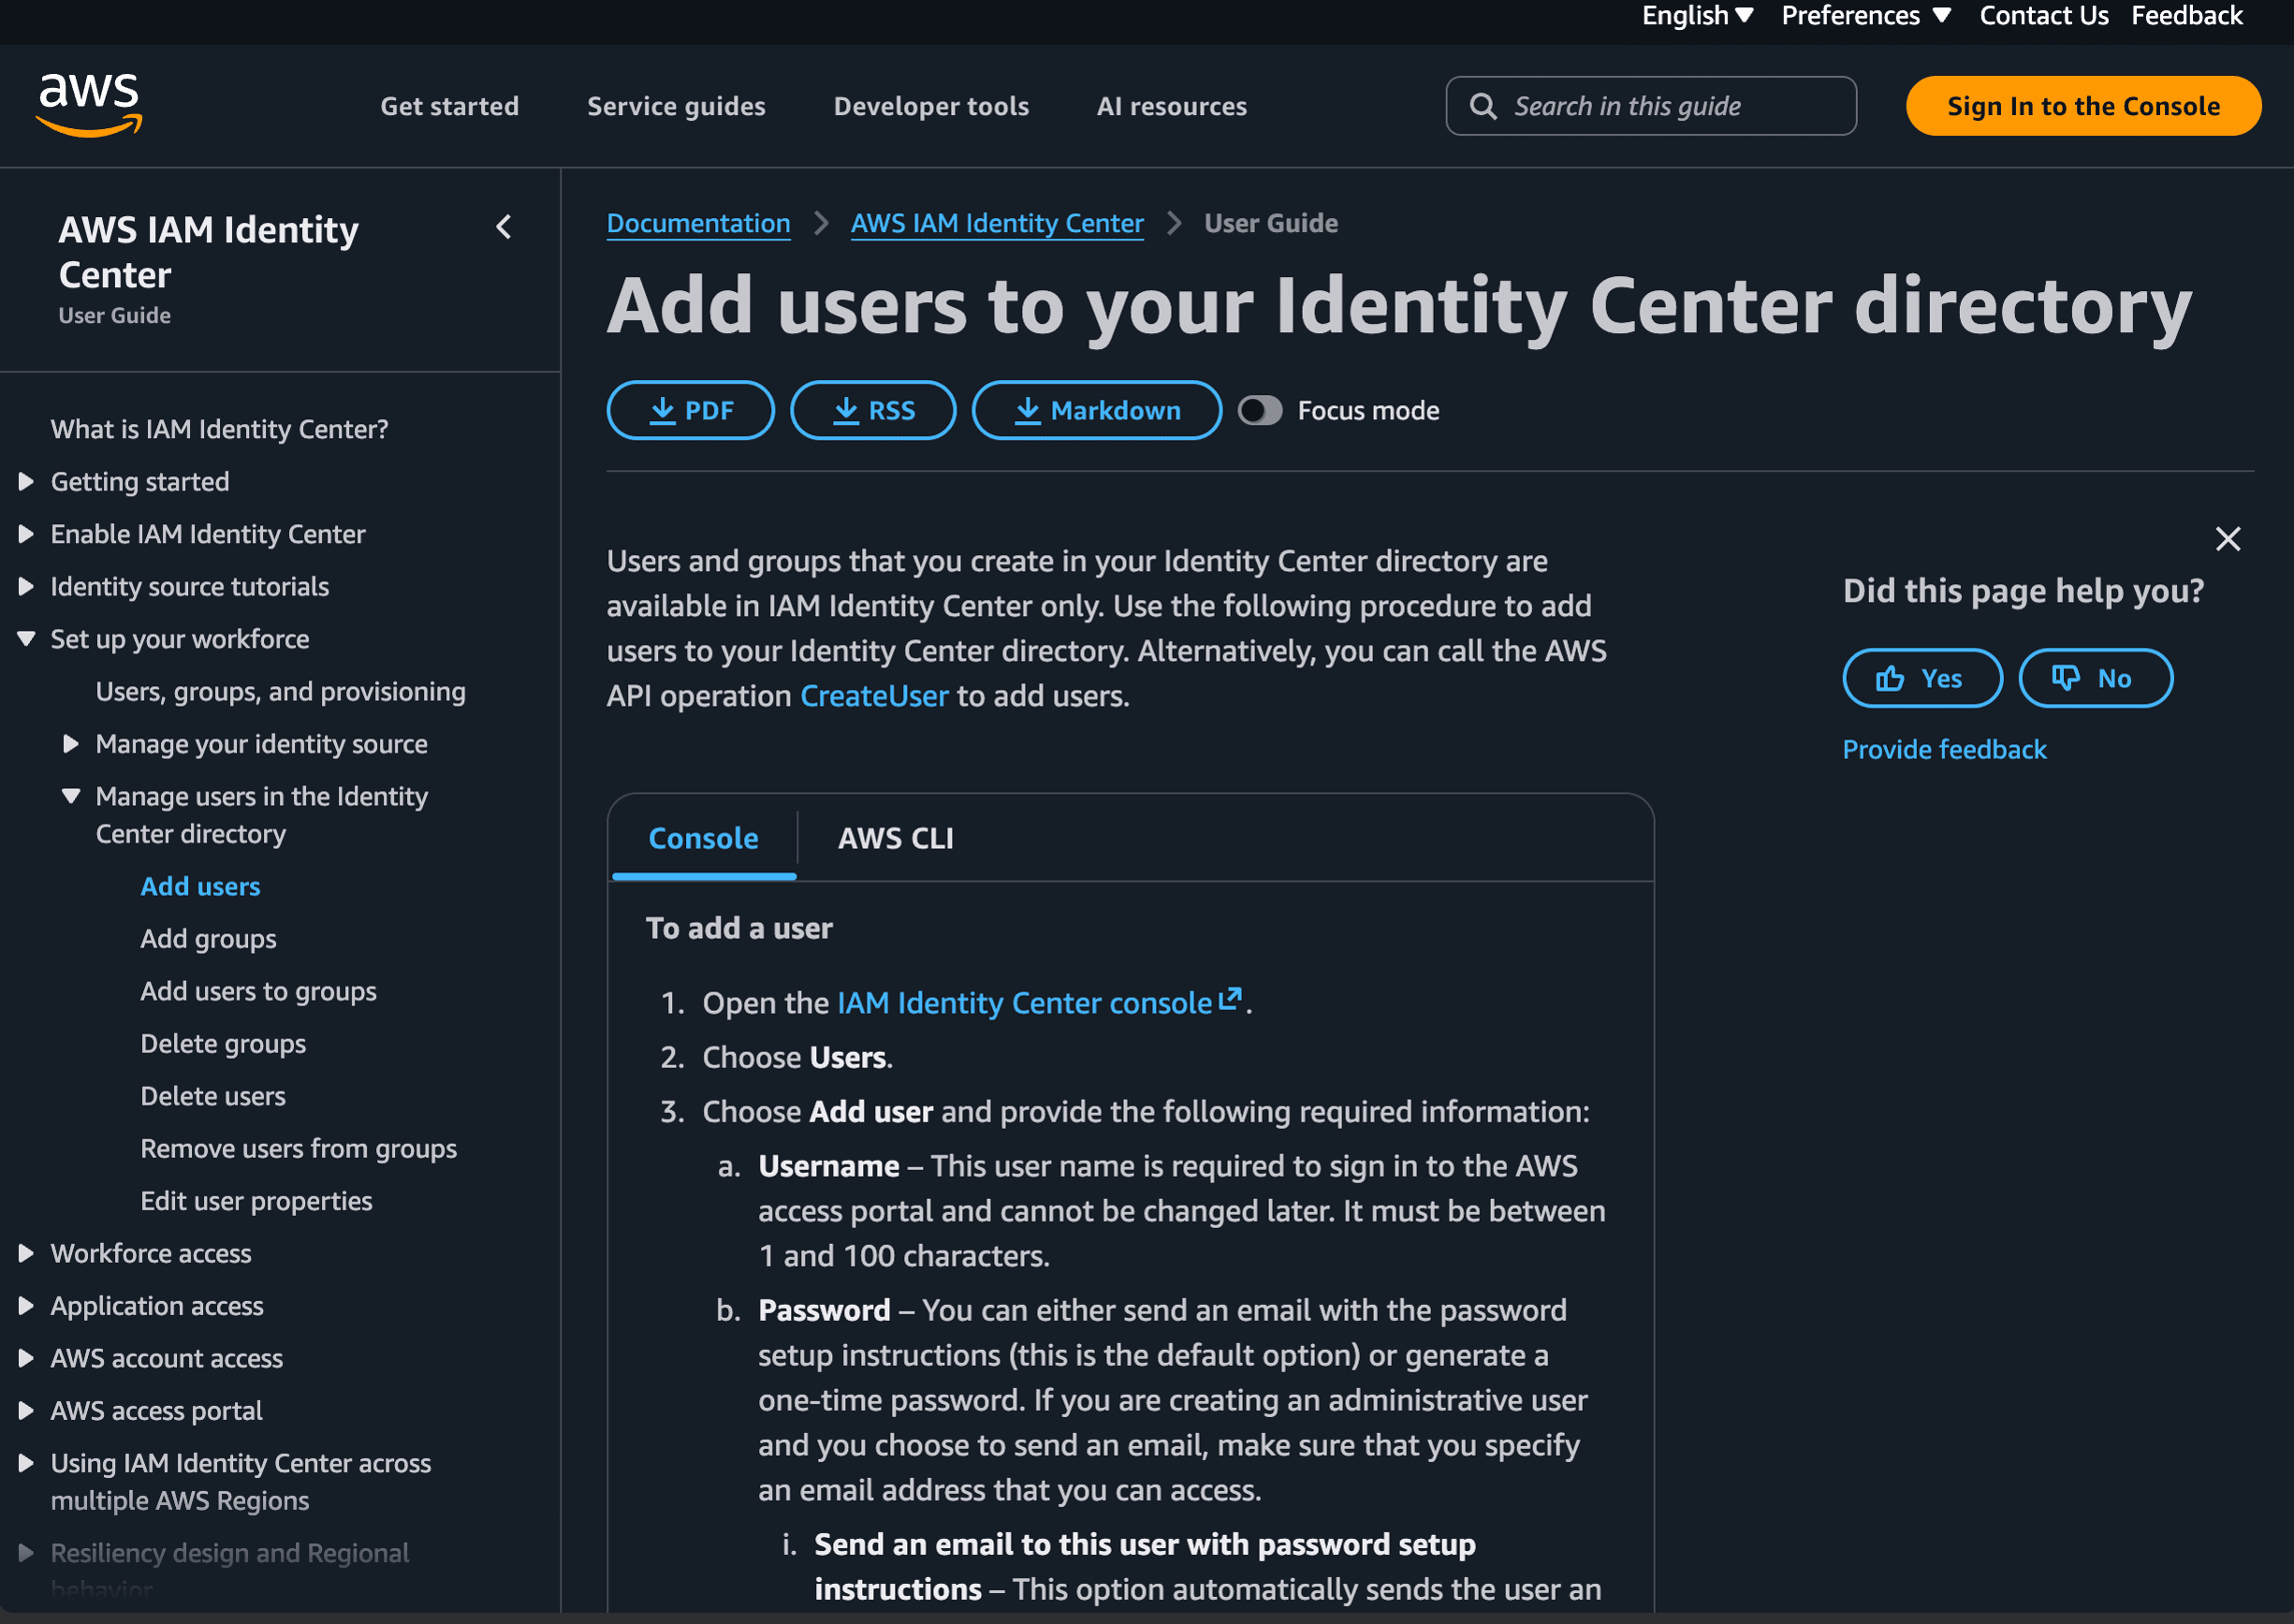This screenshot has height=1624, width=2294.
Task: Open the Preferences dropdown
Action: (x=1865, y=16)
